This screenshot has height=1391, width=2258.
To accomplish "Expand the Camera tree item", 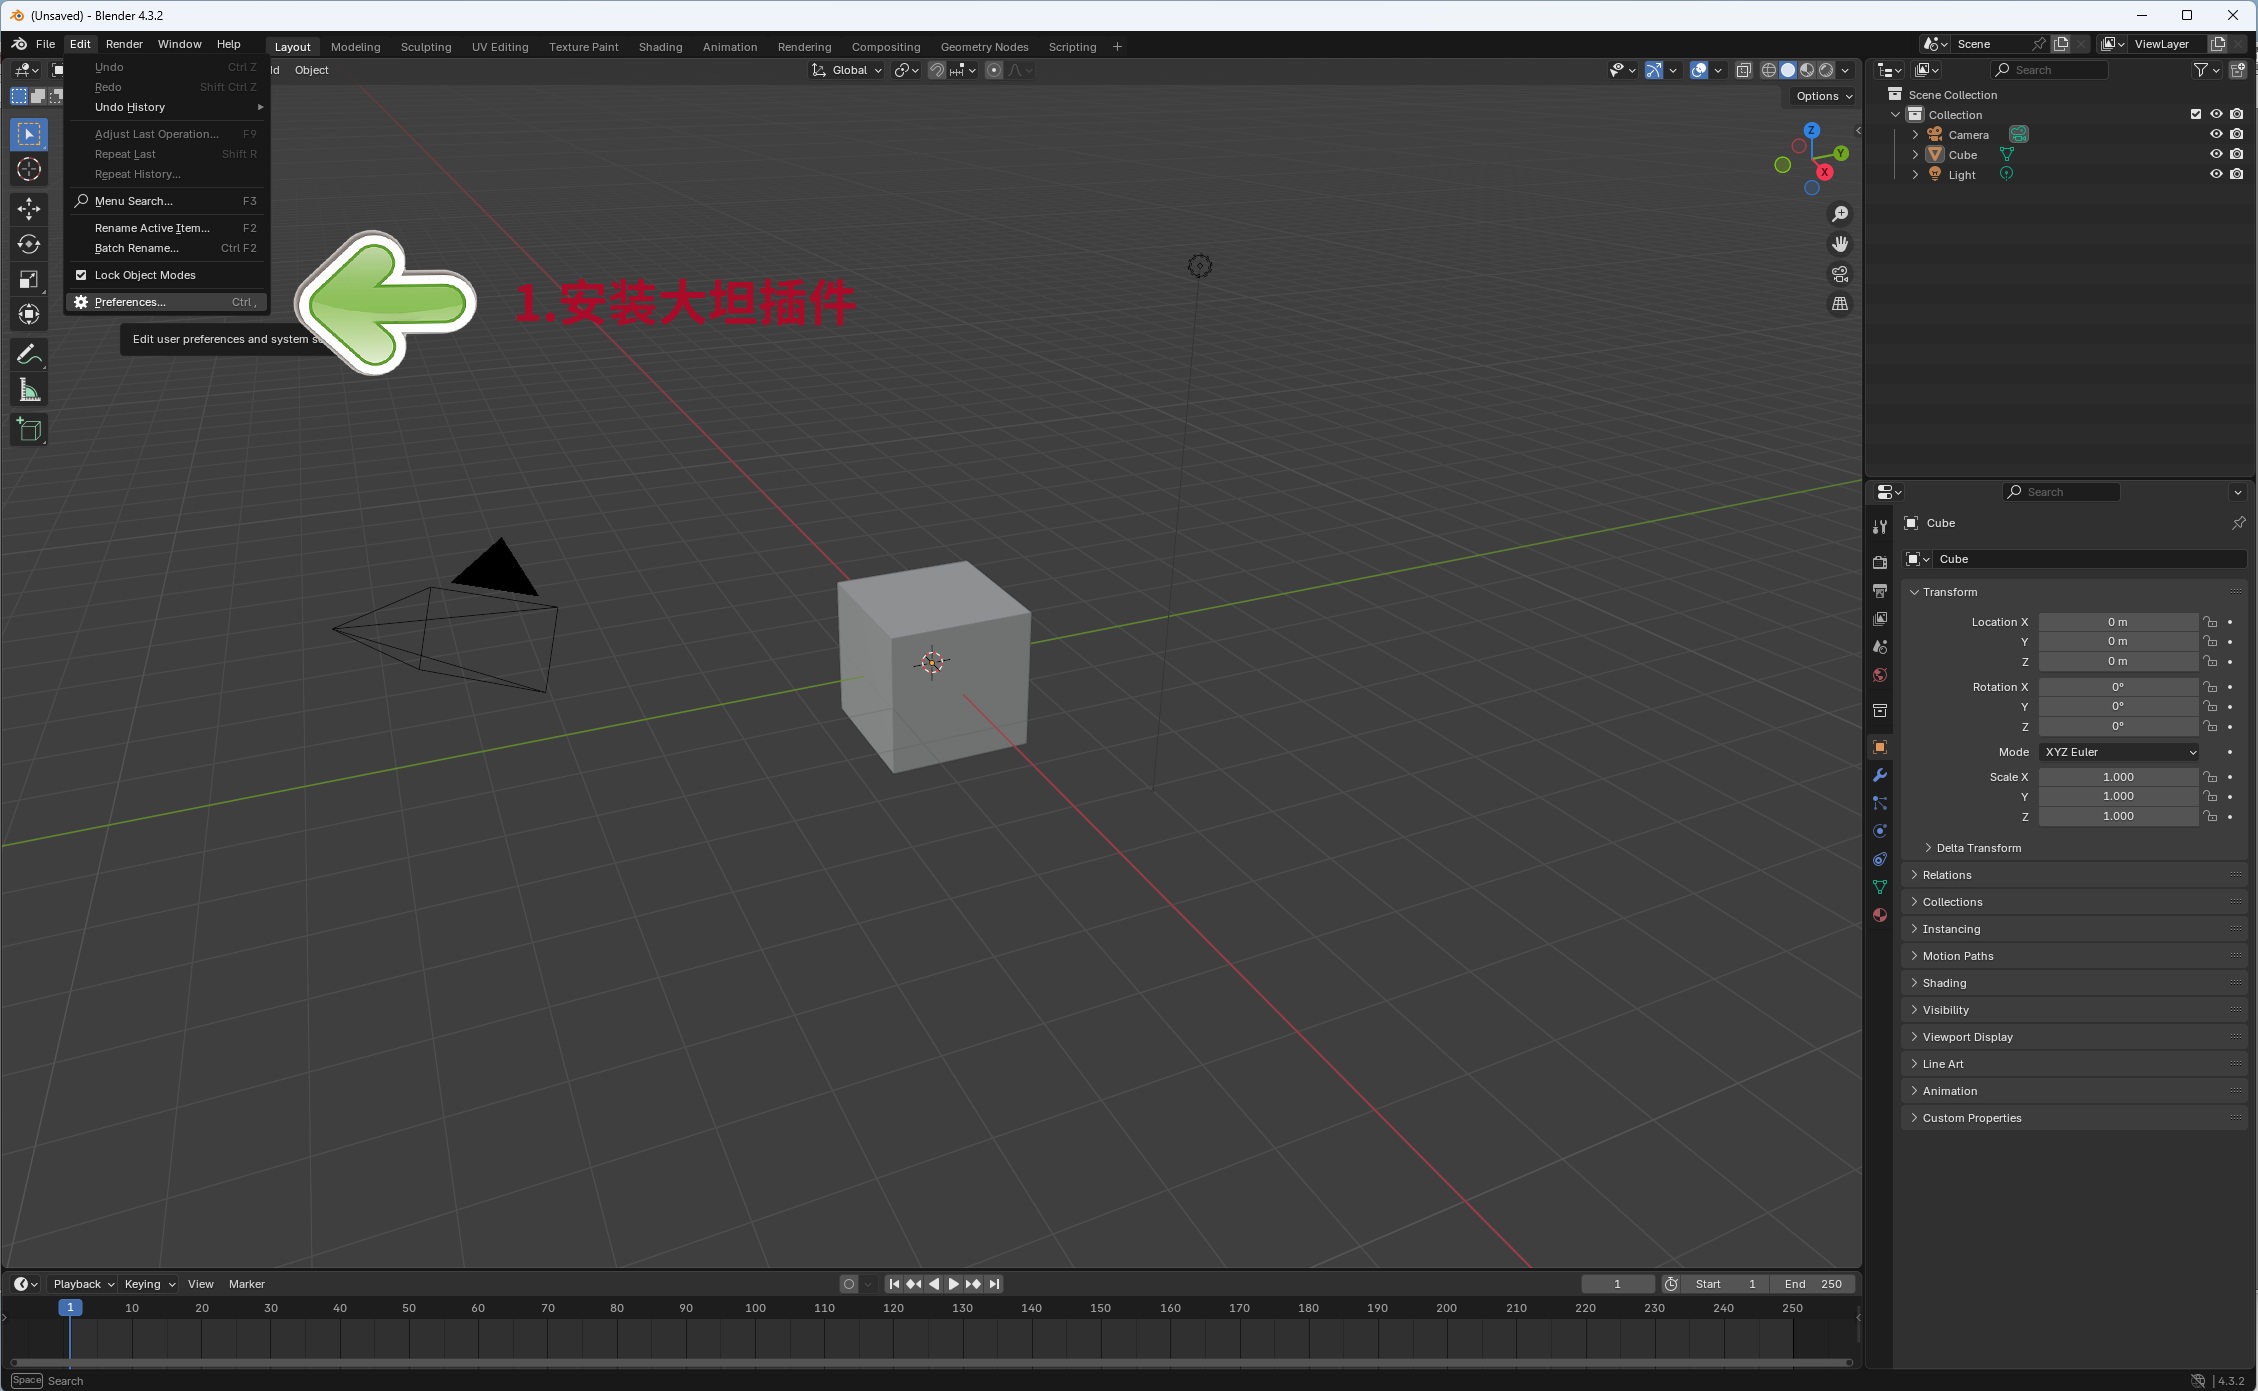I will pyautogui.click(x=1915, y=135).
